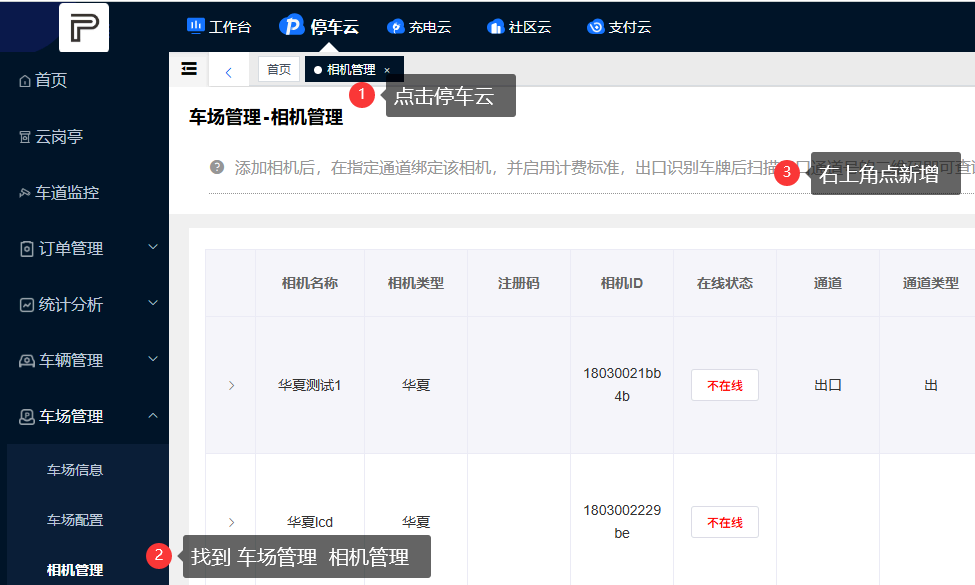Click the 华夏lcd camera name cell
975x585 pixels.
[x=310, y=522]
